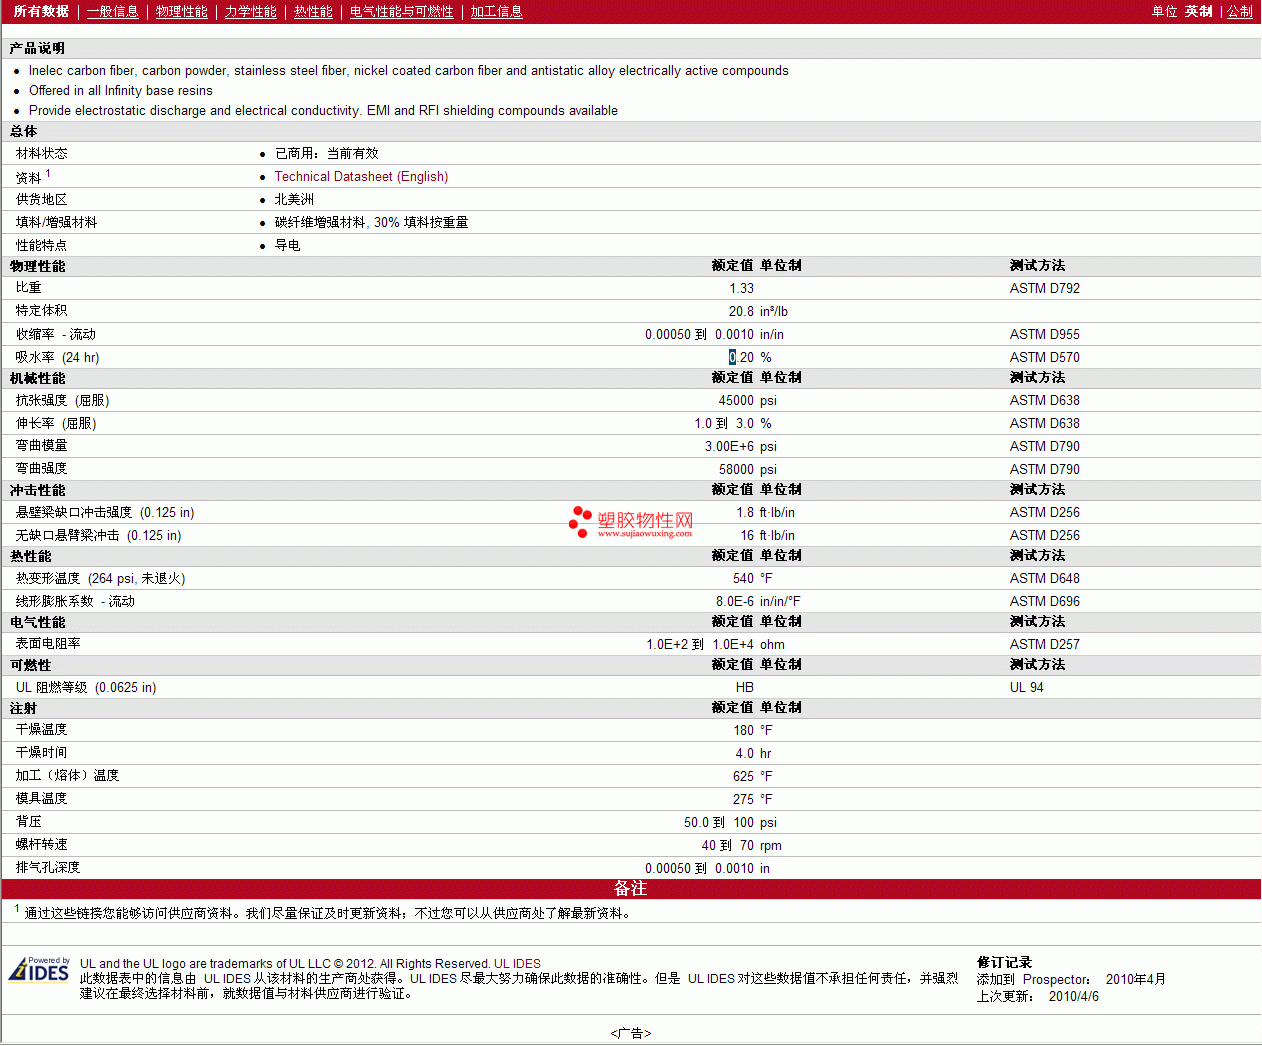This screenshot has height=1046, width=1262.
Task: Click the 0.20 water absorption value
Action: tap(742, 358)
